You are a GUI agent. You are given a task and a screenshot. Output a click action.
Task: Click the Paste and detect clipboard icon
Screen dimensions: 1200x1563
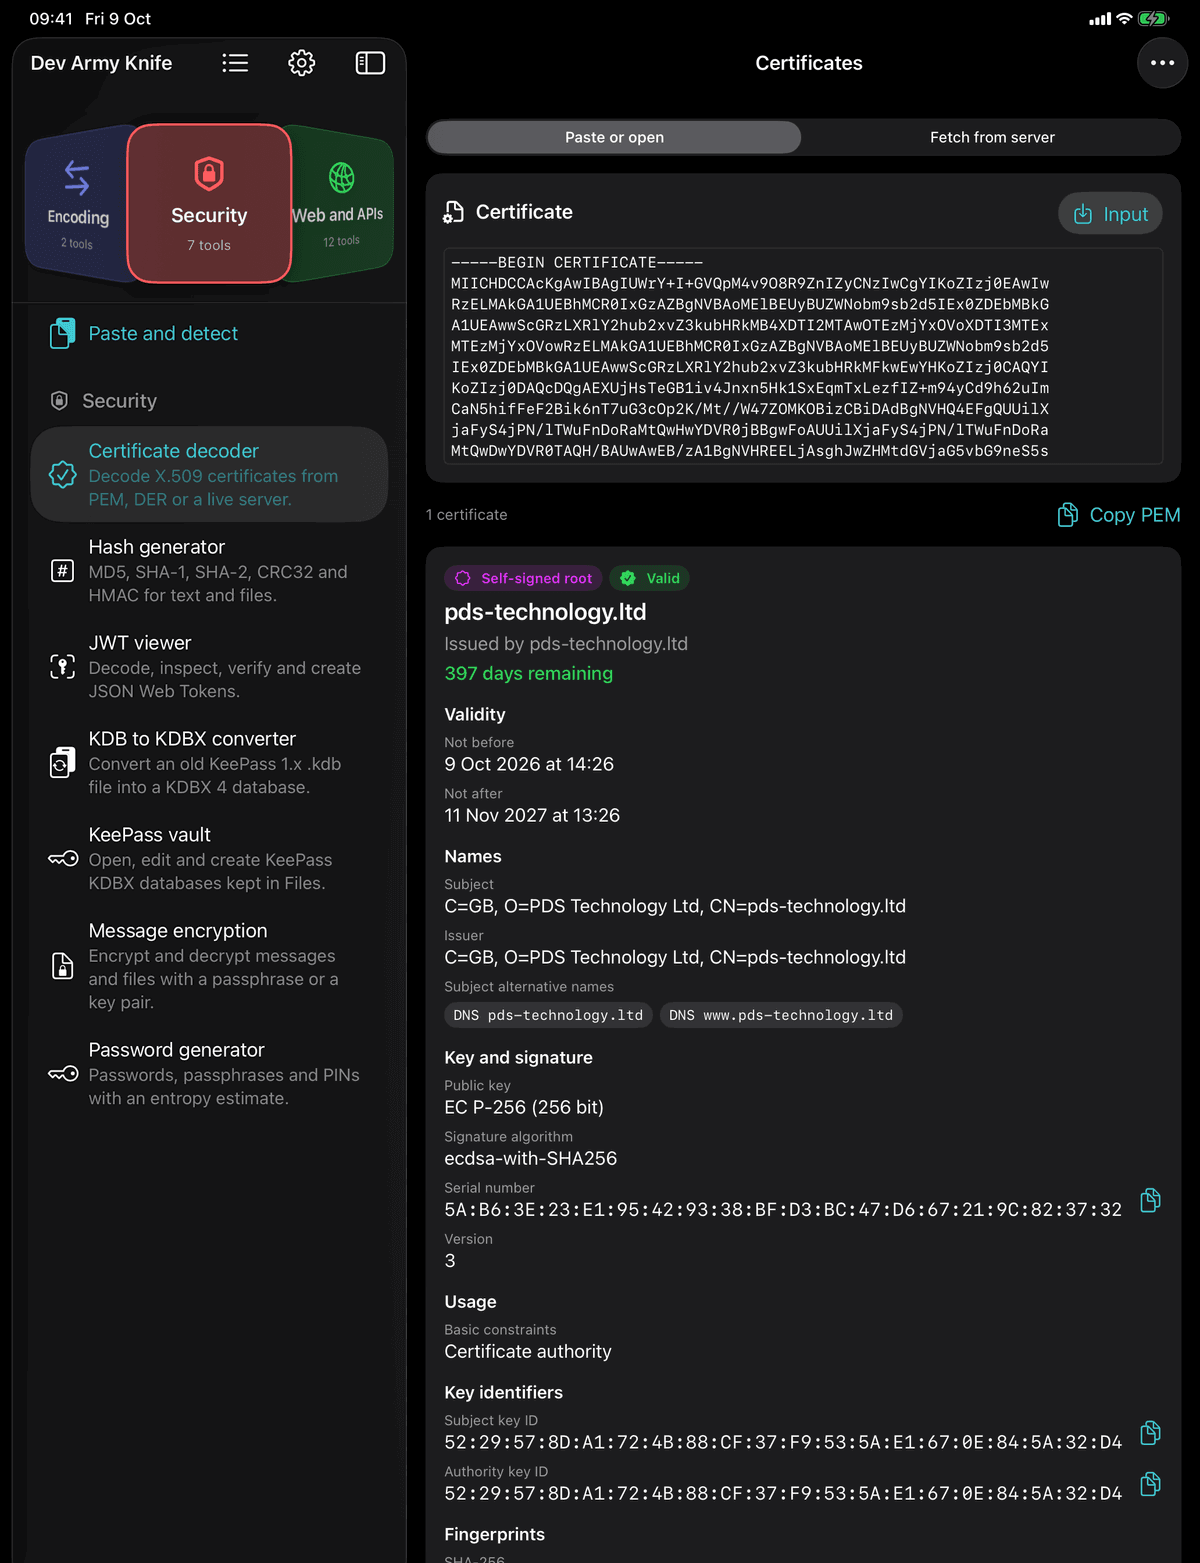pyautogui.click(x=62, y=333)
